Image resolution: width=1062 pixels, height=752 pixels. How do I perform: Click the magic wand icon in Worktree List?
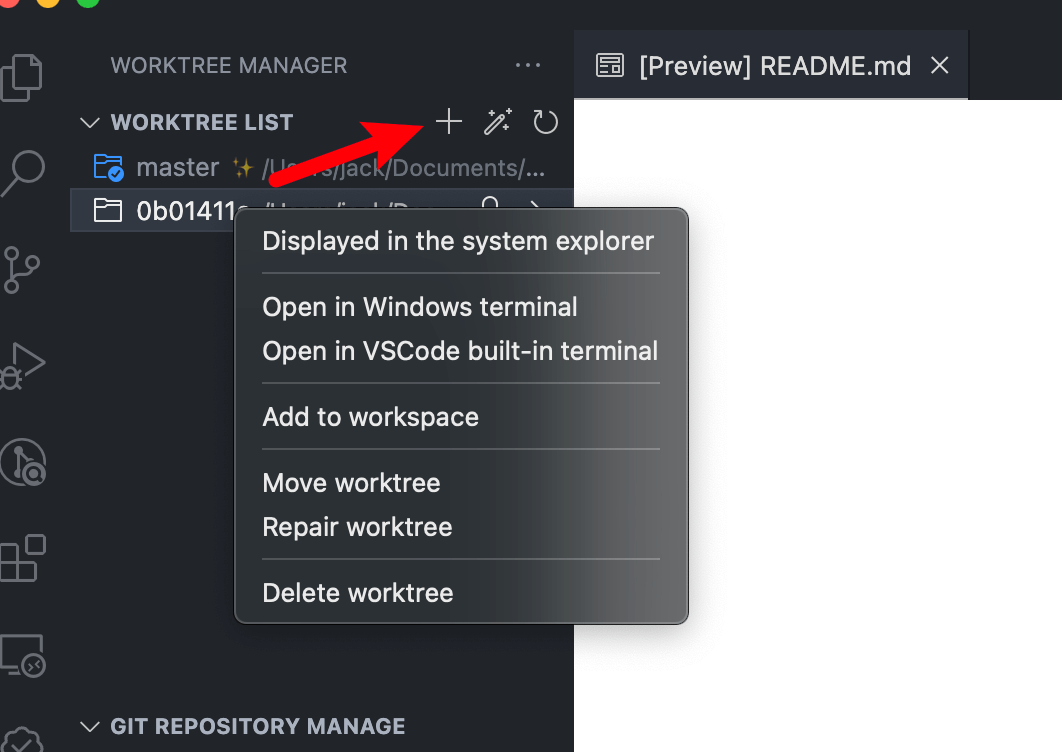498,122
